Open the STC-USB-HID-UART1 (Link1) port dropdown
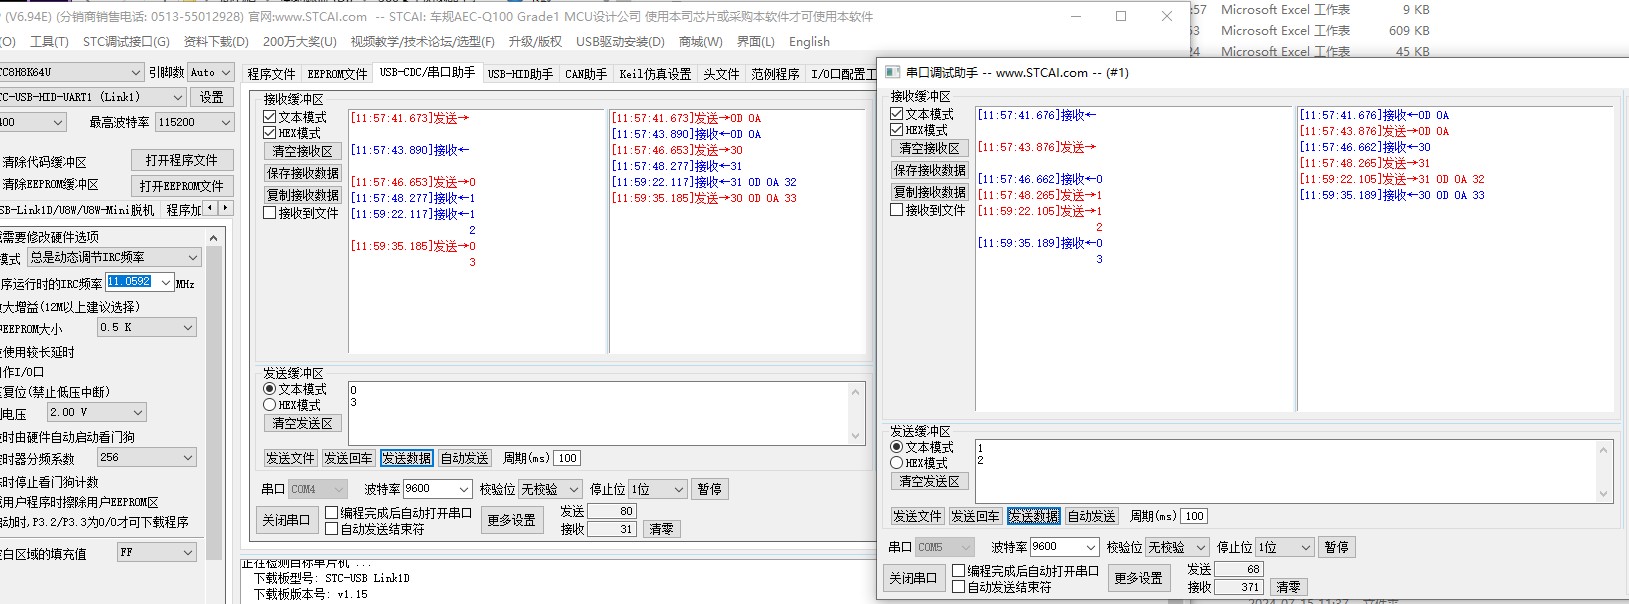 point(178,97)
